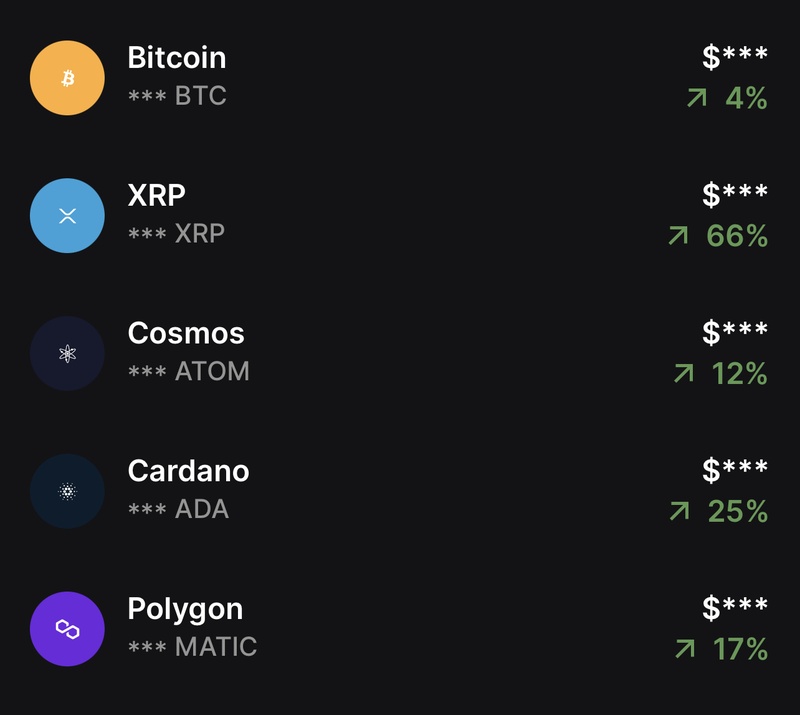Click the blue XRP coin icon
This screenshot has width=800, height=715.
pos(67,216)
